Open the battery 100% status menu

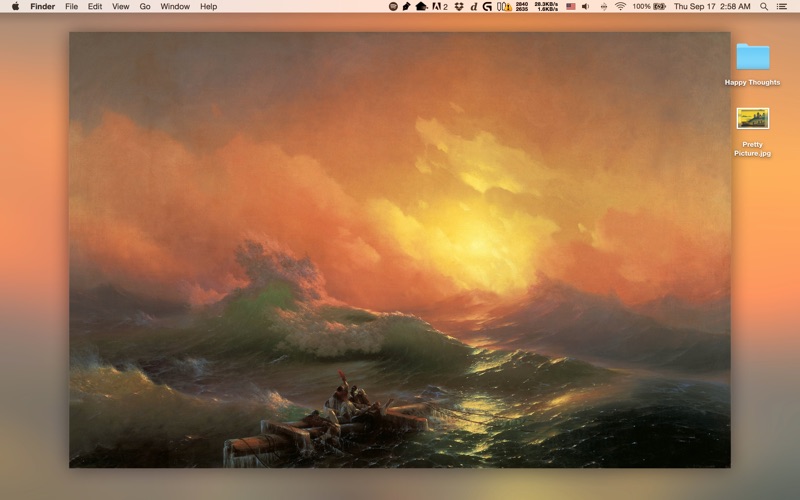pos(649,7)
